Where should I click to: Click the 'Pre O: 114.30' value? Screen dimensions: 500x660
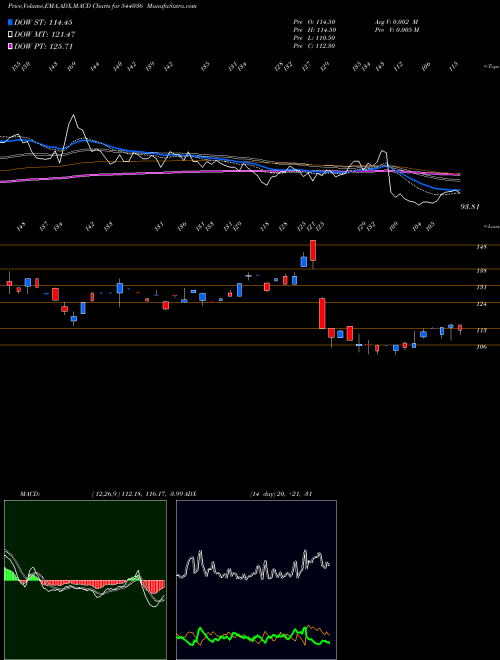pyautogui.click(x=314, y=22)
